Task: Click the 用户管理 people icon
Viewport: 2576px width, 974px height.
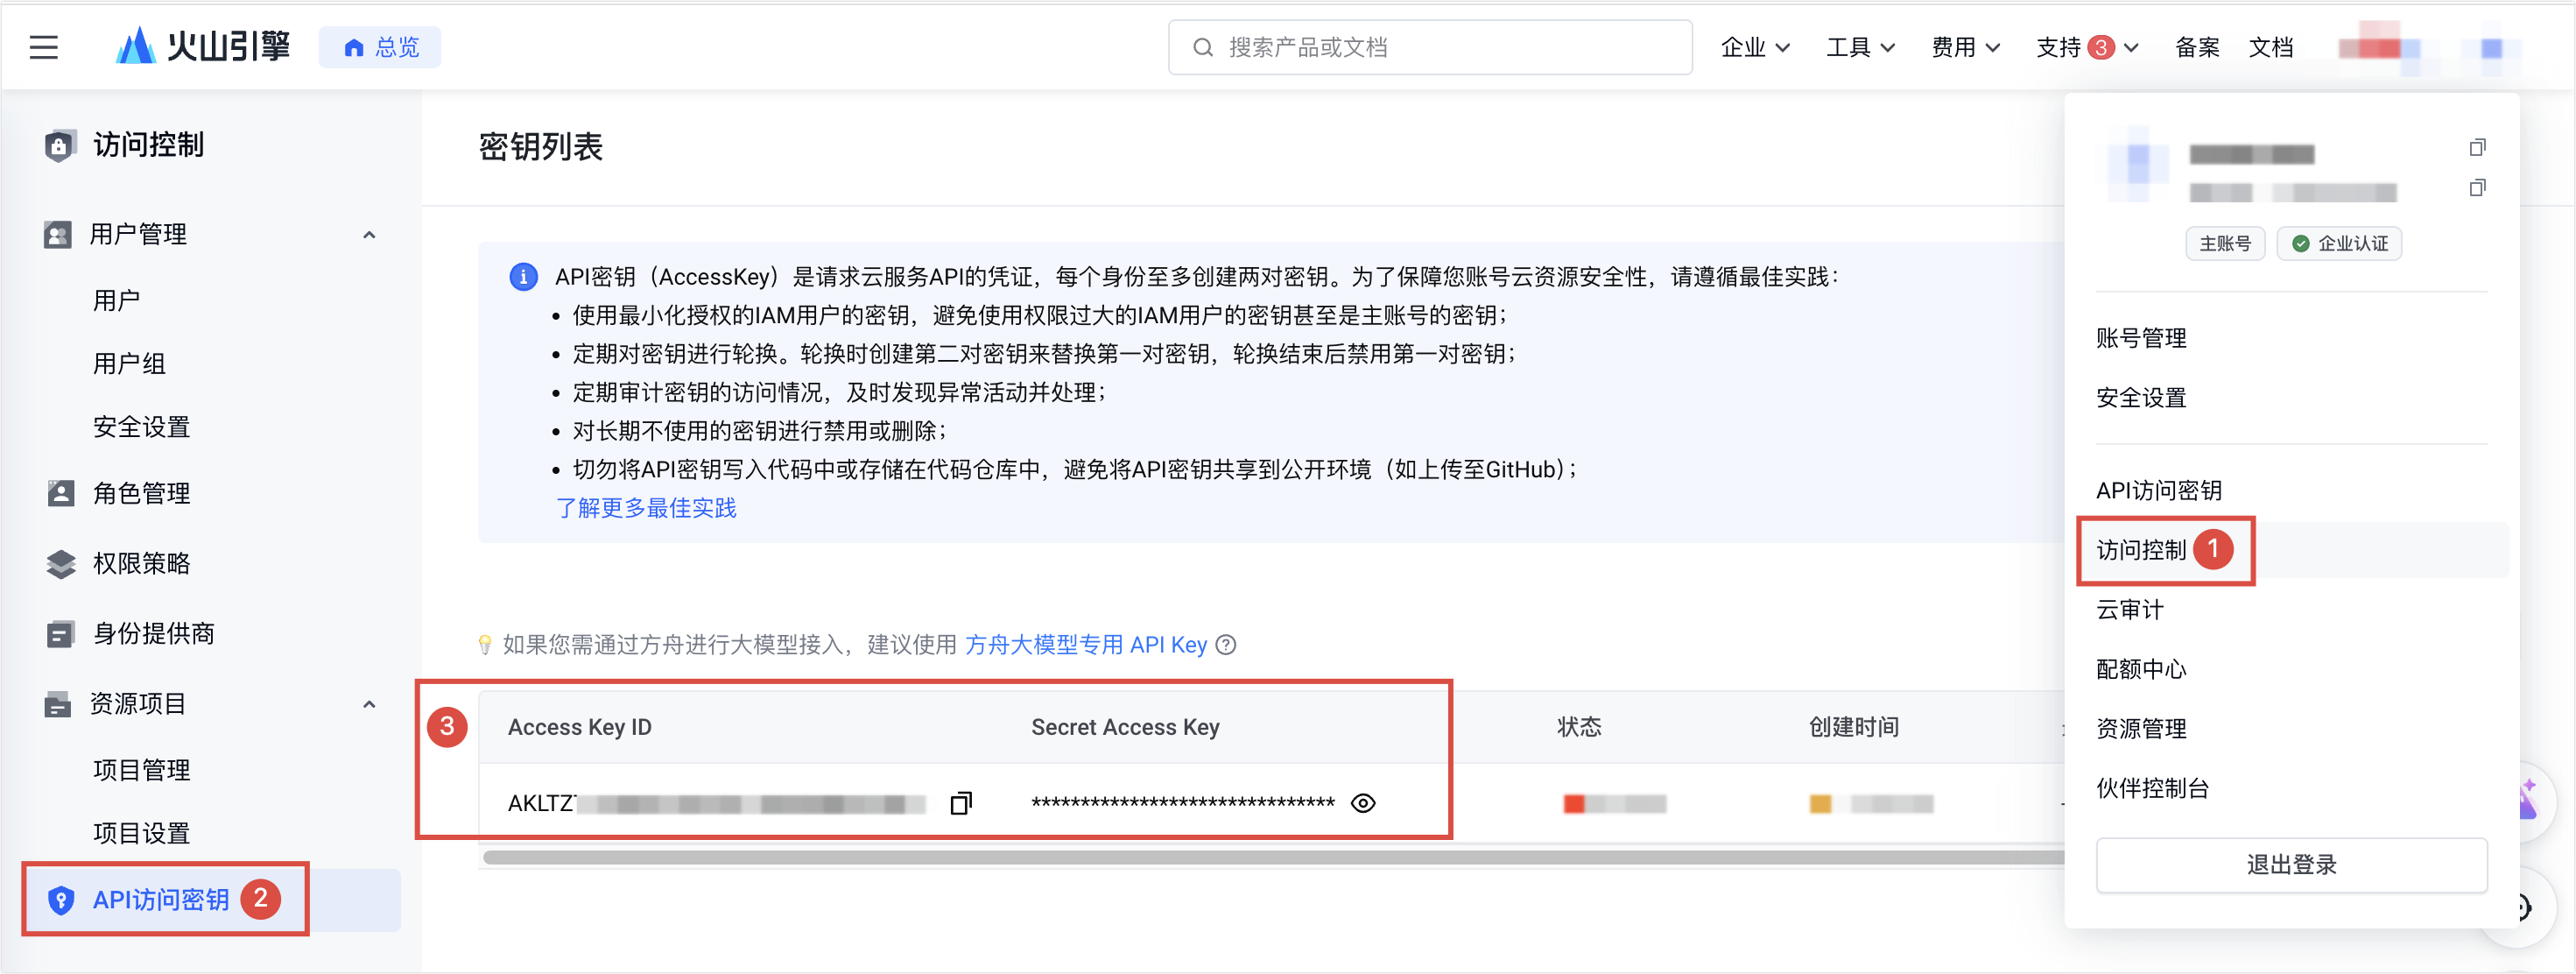Action: [58, 235]
